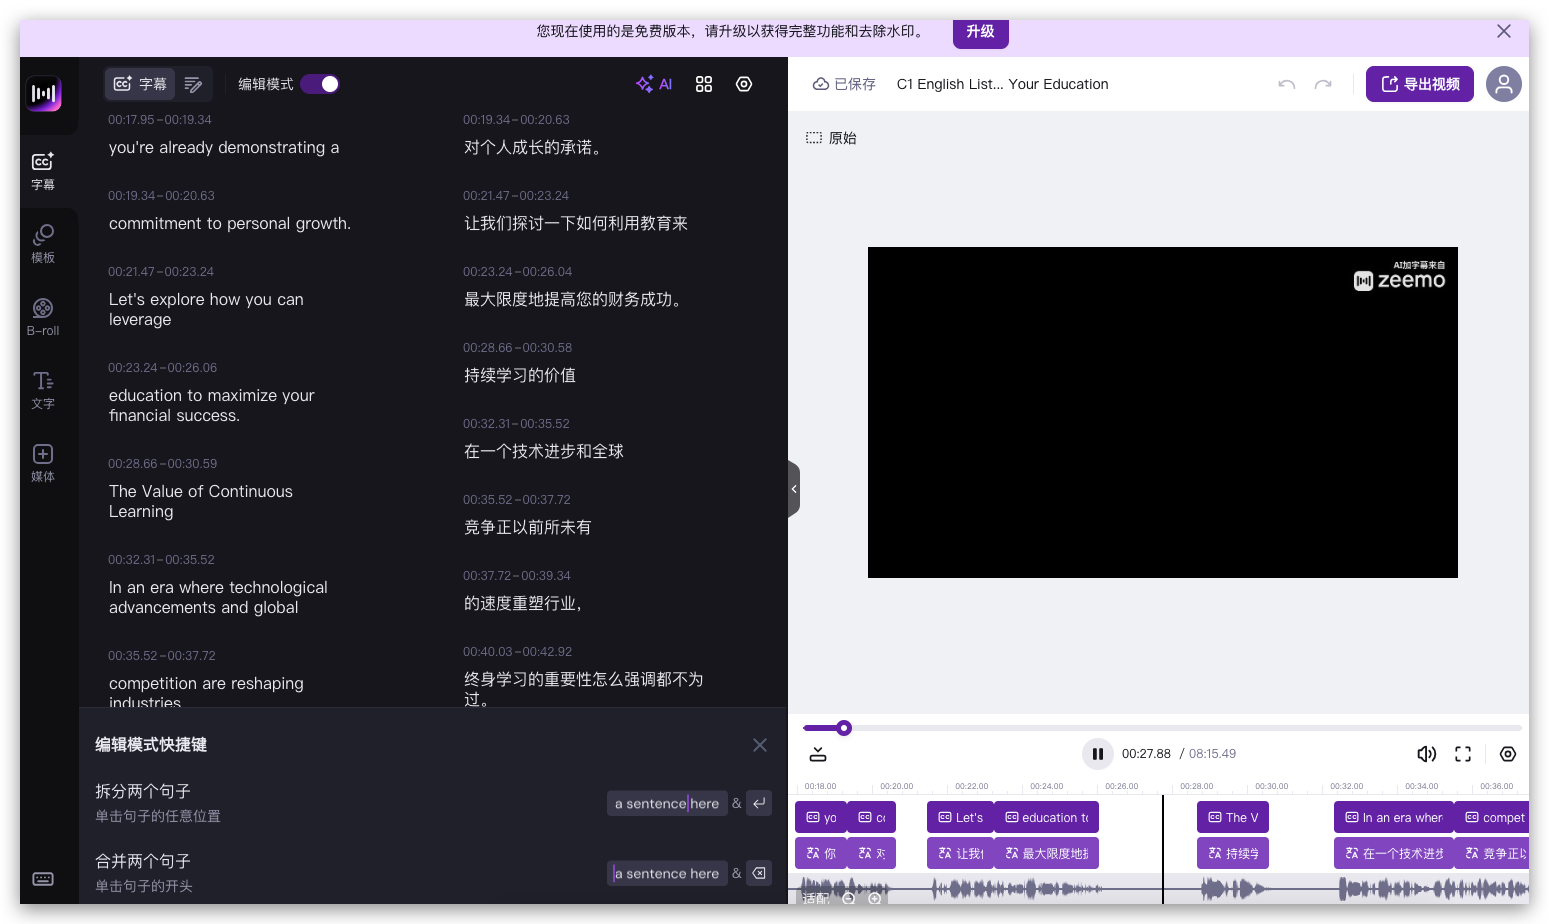Viewport: 1549px width, 924px height.
Task: Edit translation '在一个技术进步和全球'
Action: pyautogui.click(x=544, y=452)
